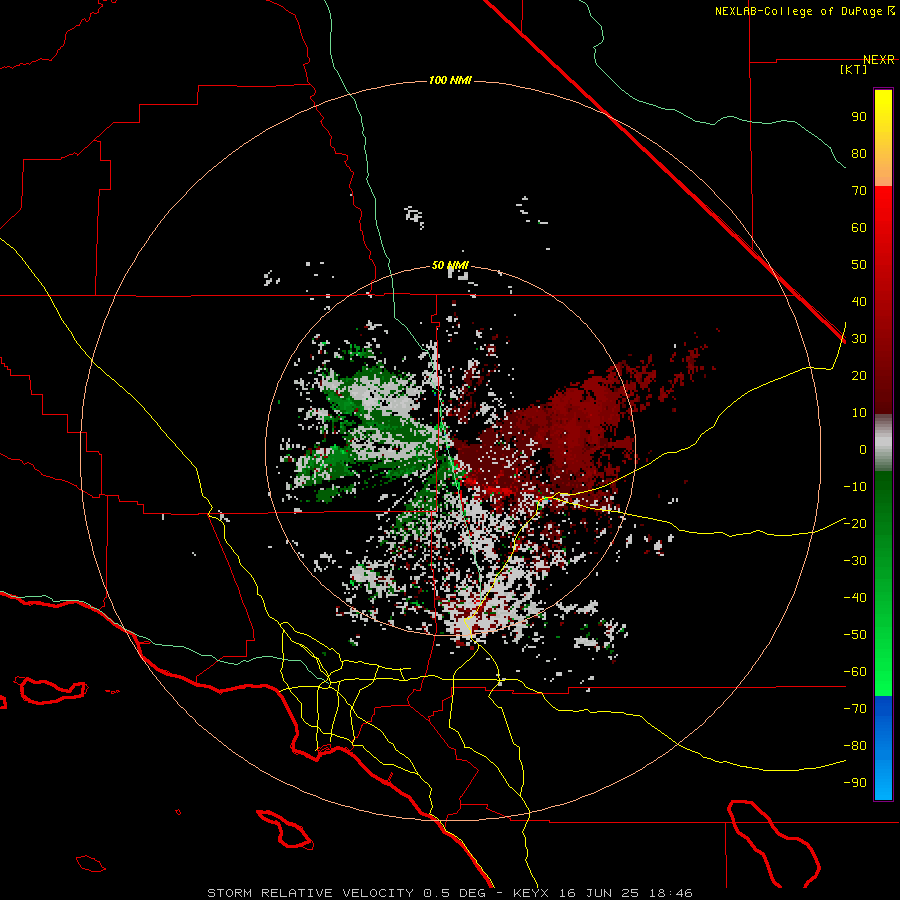Click the 18:46 timestamp text
The height and width of the screenshot is (900, 900).
point(671,893)
